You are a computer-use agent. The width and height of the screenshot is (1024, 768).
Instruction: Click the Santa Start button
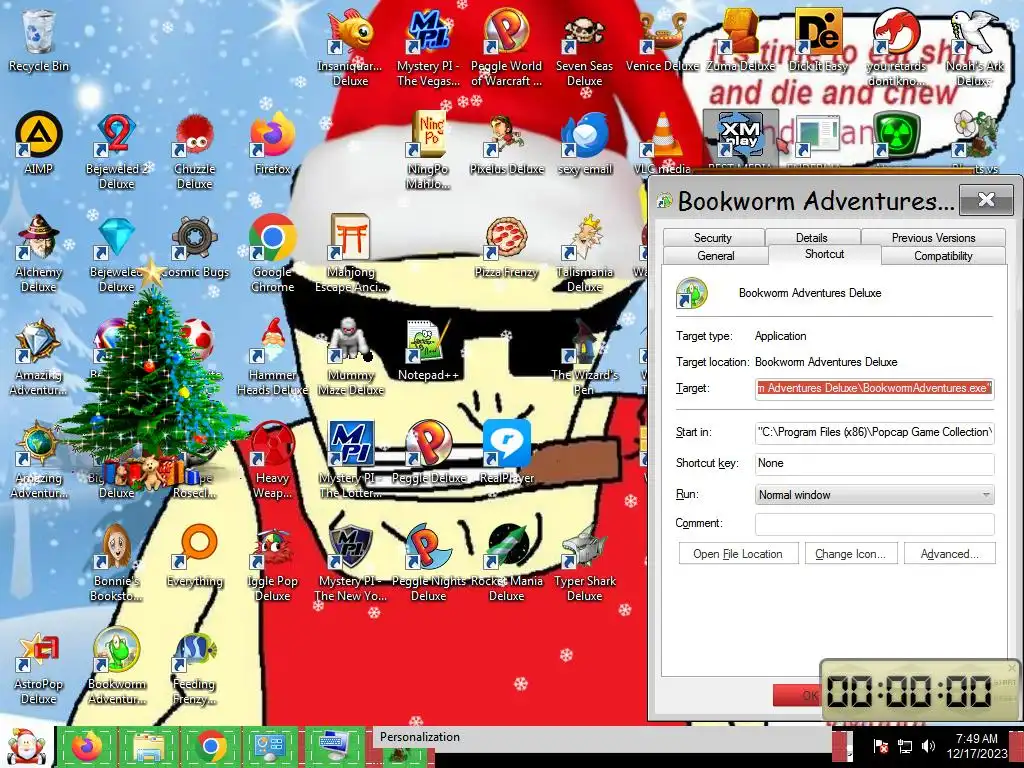point(25,746)
